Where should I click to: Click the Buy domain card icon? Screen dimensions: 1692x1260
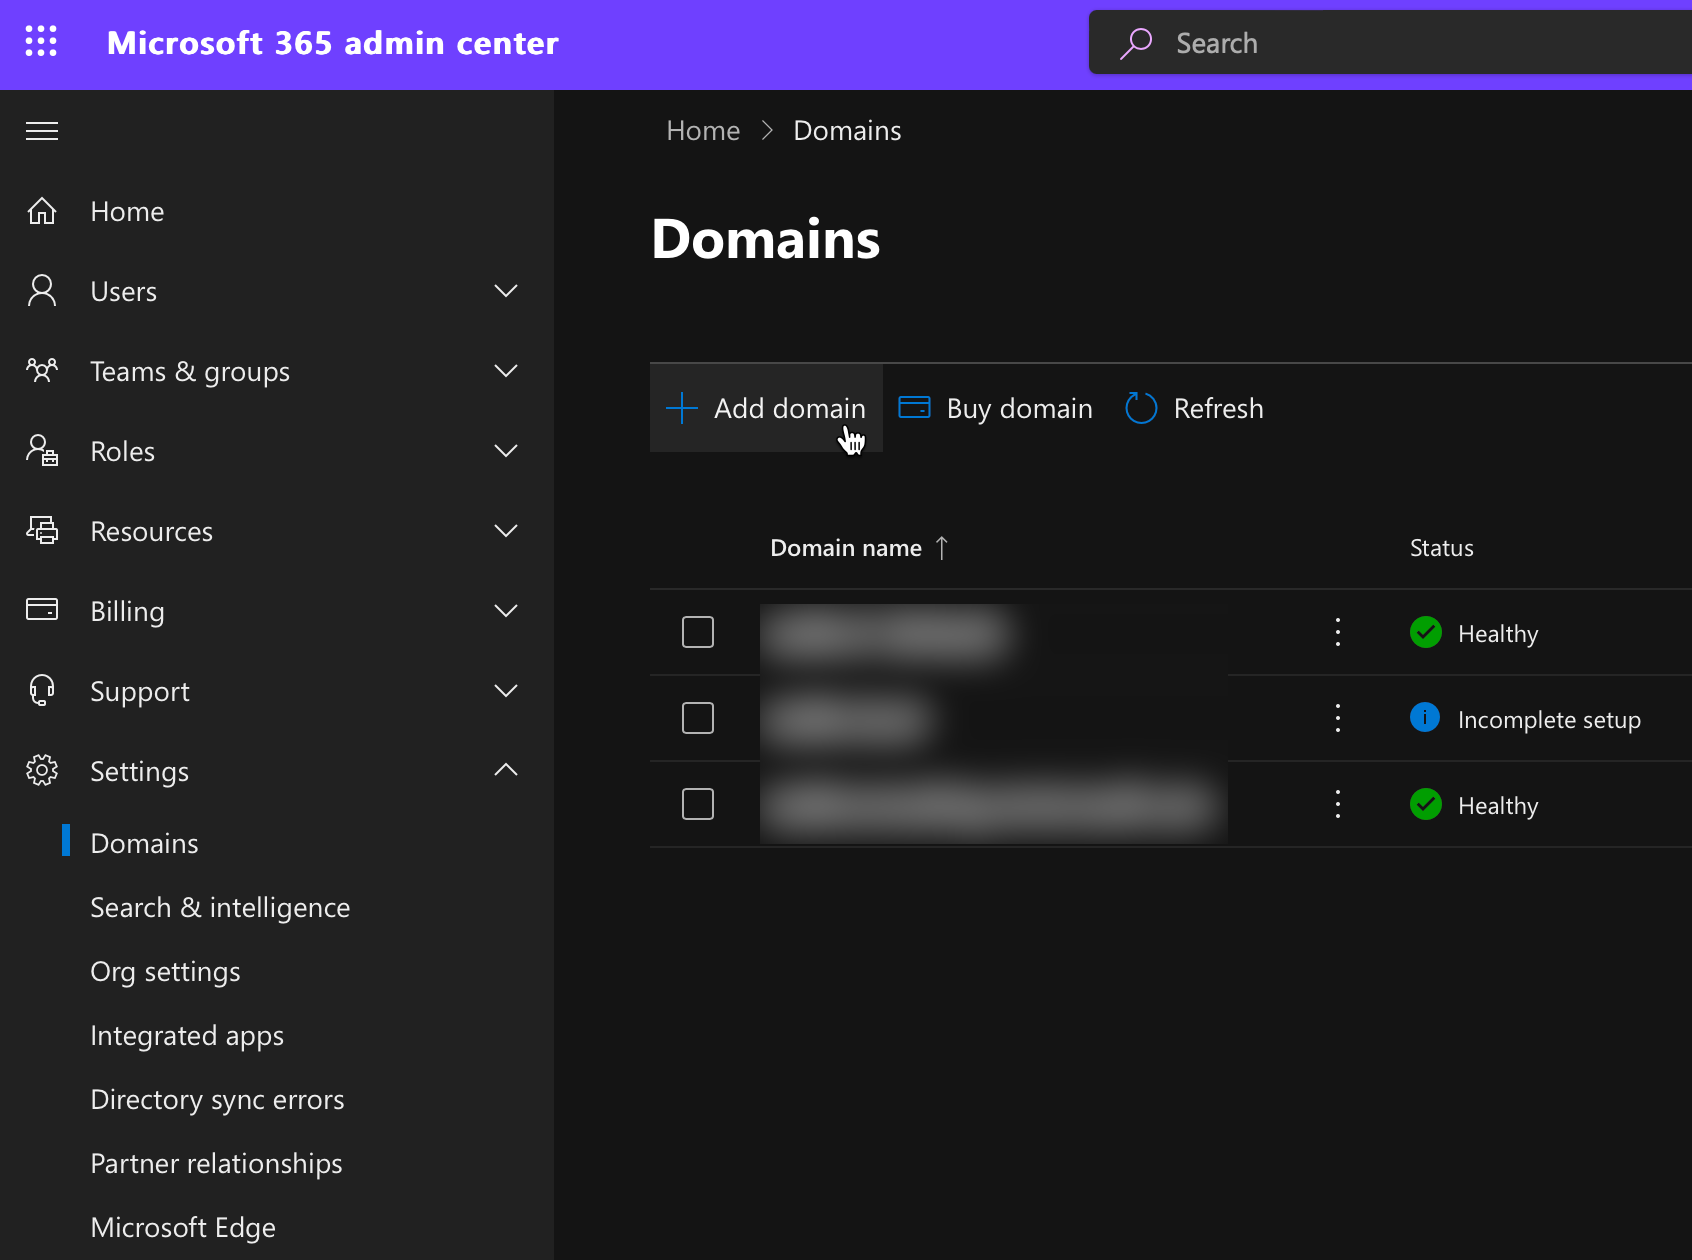(914, 408)
